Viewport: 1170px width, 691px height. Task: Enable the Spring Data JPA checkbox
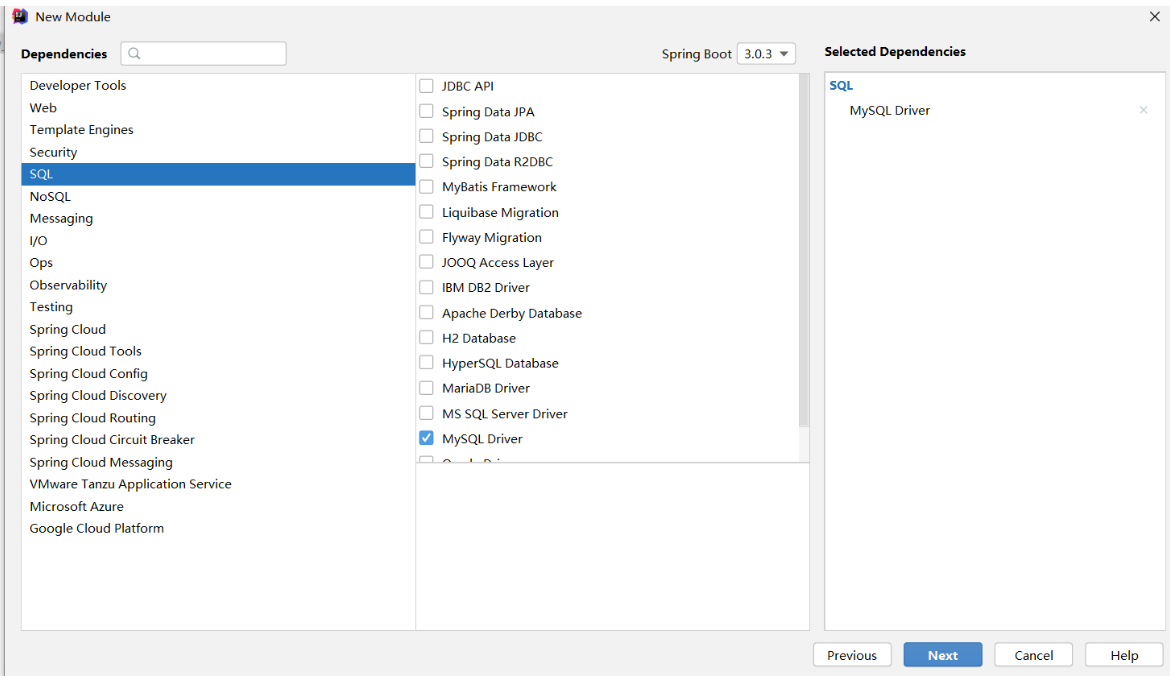[x=427, y=111]
